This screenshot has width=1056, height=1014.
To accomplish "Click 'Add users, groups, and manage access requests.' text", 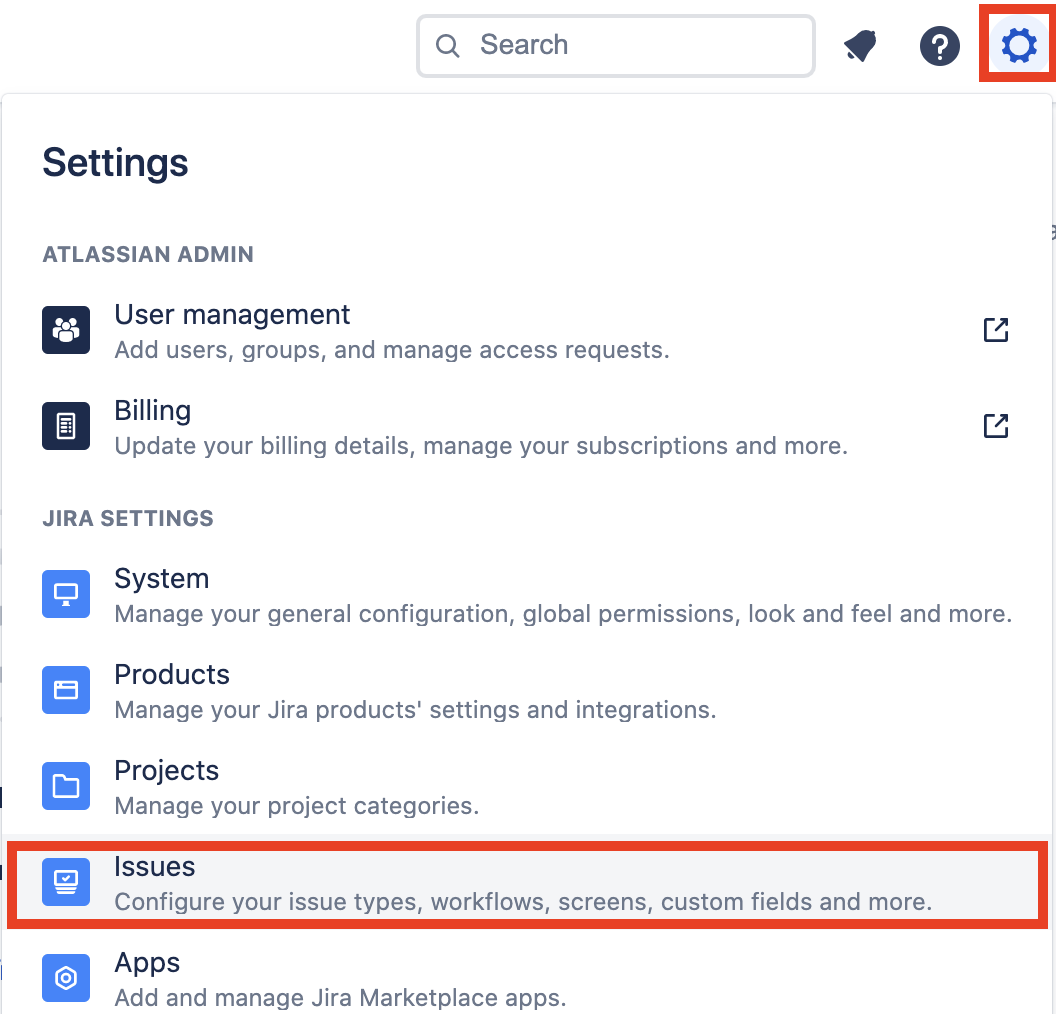I will [x=392, y=350].
